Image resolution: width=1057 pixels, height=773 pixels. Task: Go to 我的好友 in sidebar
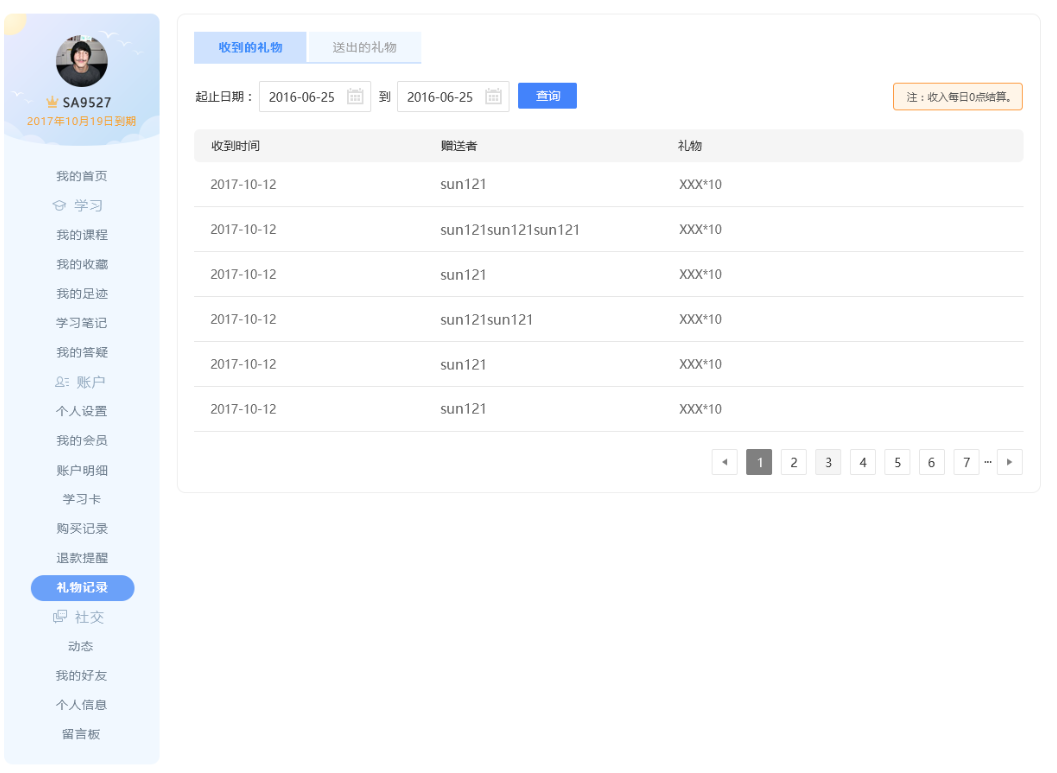pyautogui.click(x=82, y=676)
